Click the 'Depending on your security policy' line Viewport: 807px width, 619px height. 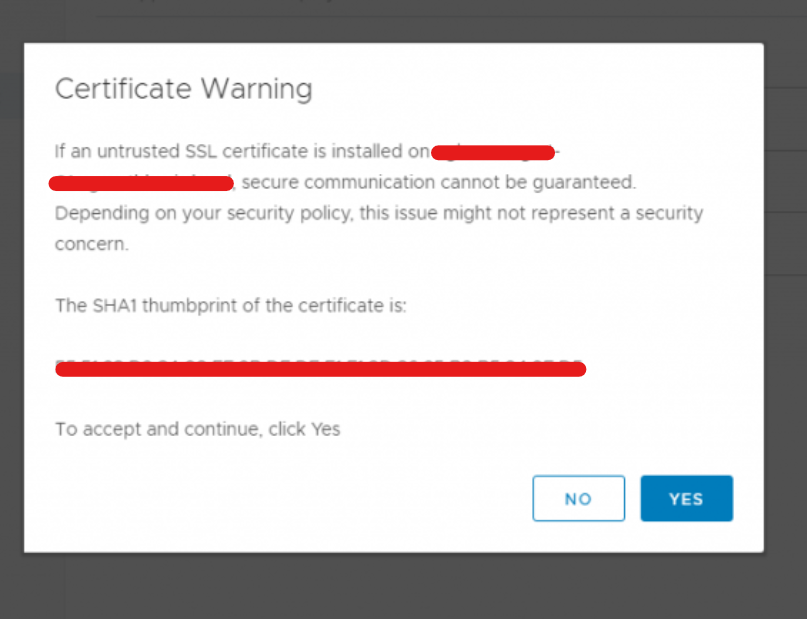point(379,213)
